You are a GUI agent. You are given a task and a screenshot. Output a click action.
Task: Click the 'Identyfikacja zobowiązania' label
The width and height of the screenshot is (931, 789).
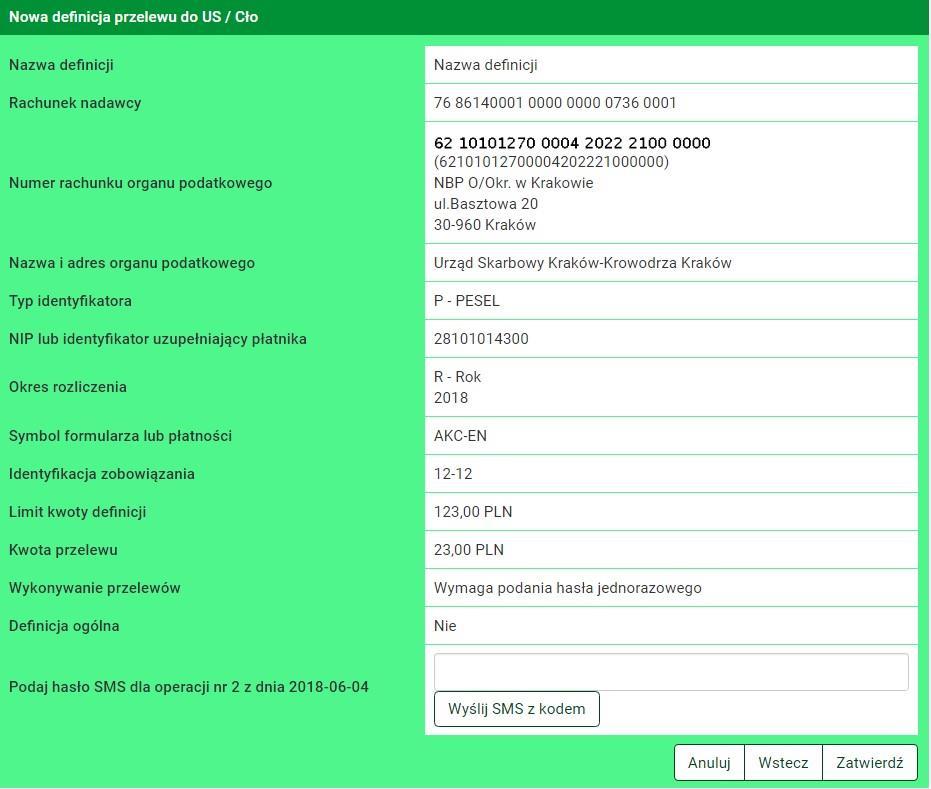102,474
